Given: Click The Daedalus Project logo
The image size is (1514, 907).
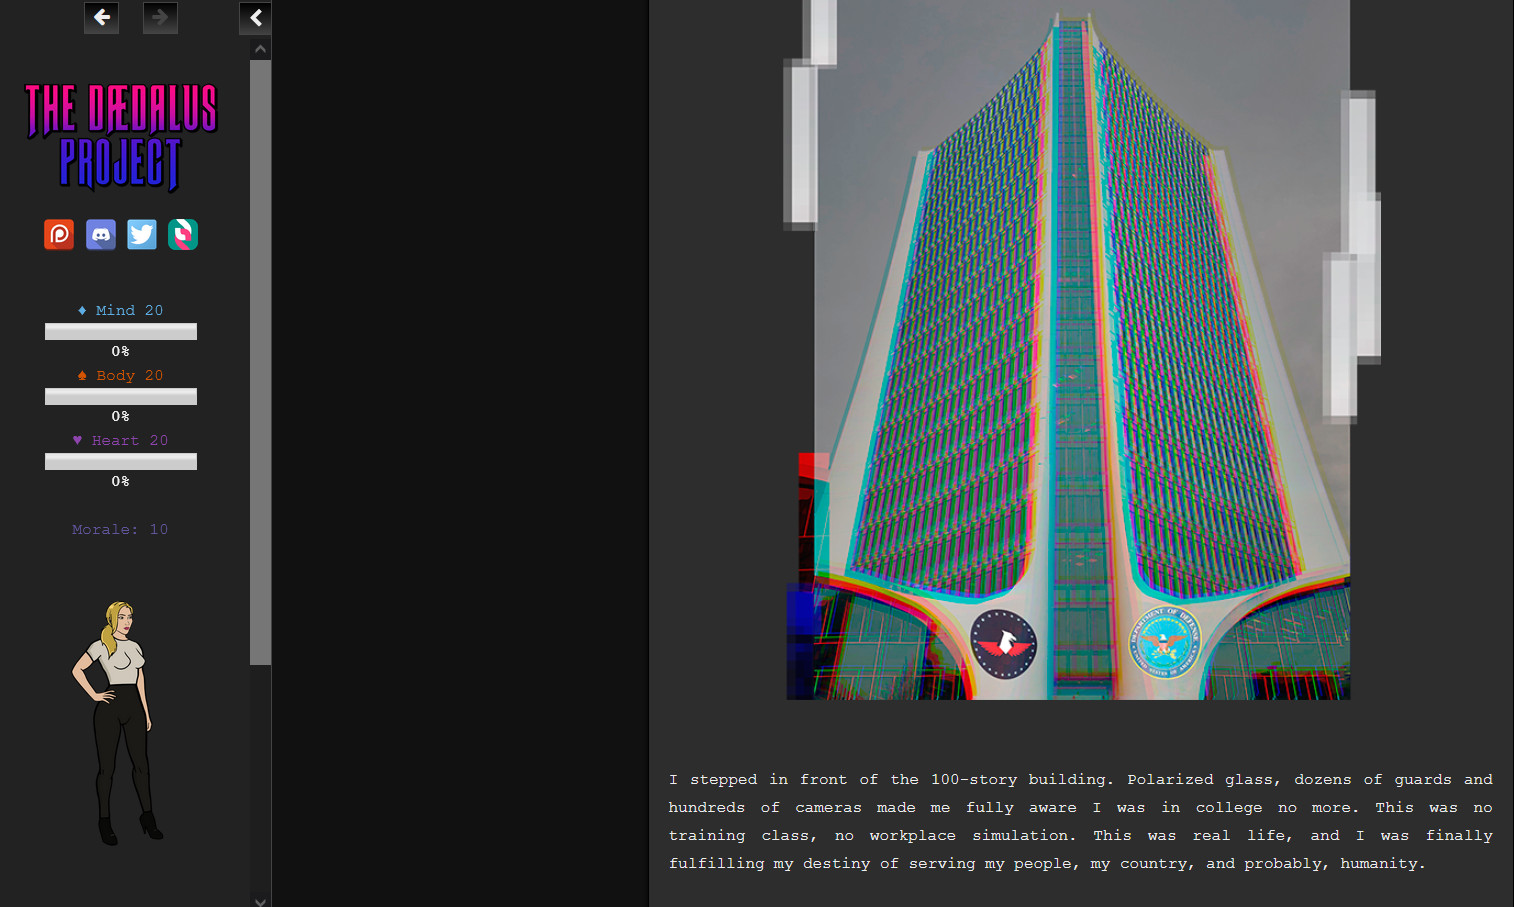Looking at the screenshot, I should click(x=121, y=137).
